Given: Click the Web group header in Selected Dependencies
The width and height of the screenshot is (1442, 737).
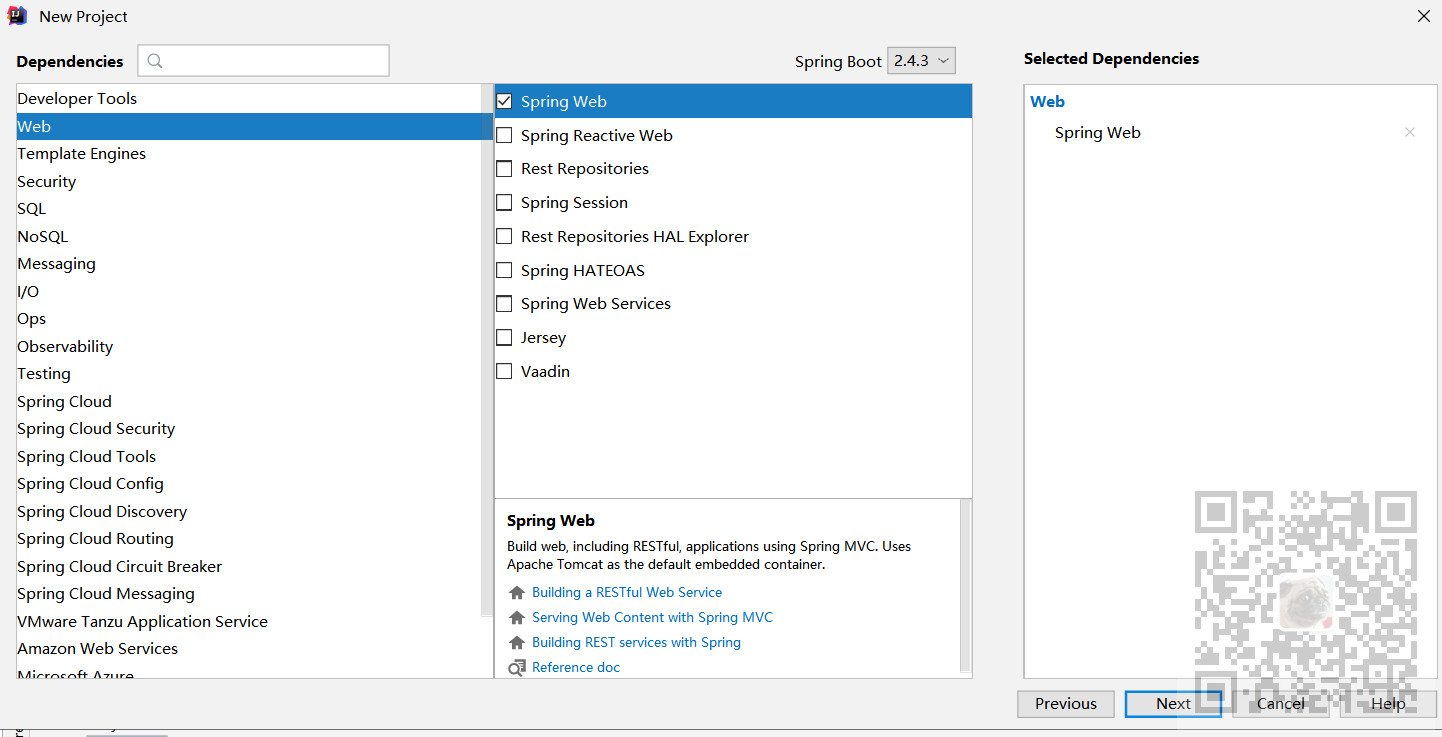Looking at the screenshot, I should click(x=1047, y=101).
